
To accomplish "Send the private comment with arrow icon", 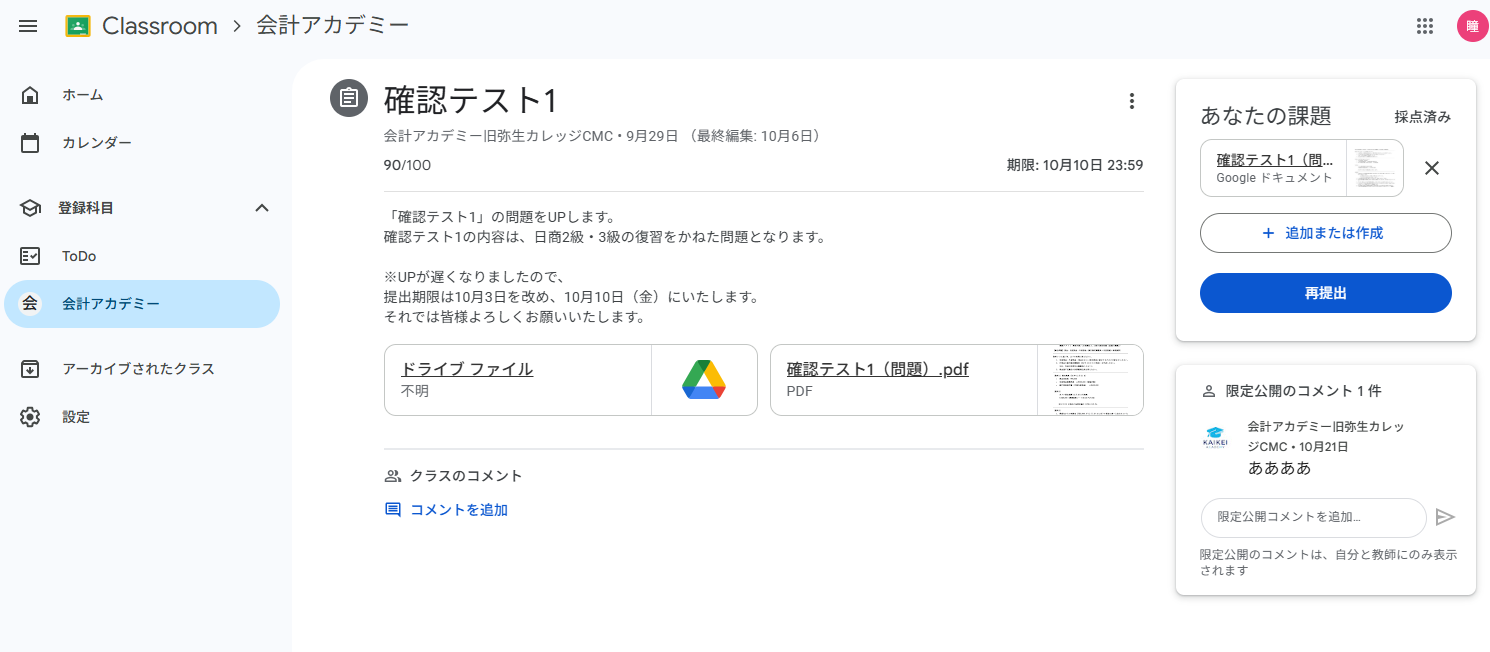I will tap(1445, 517).
